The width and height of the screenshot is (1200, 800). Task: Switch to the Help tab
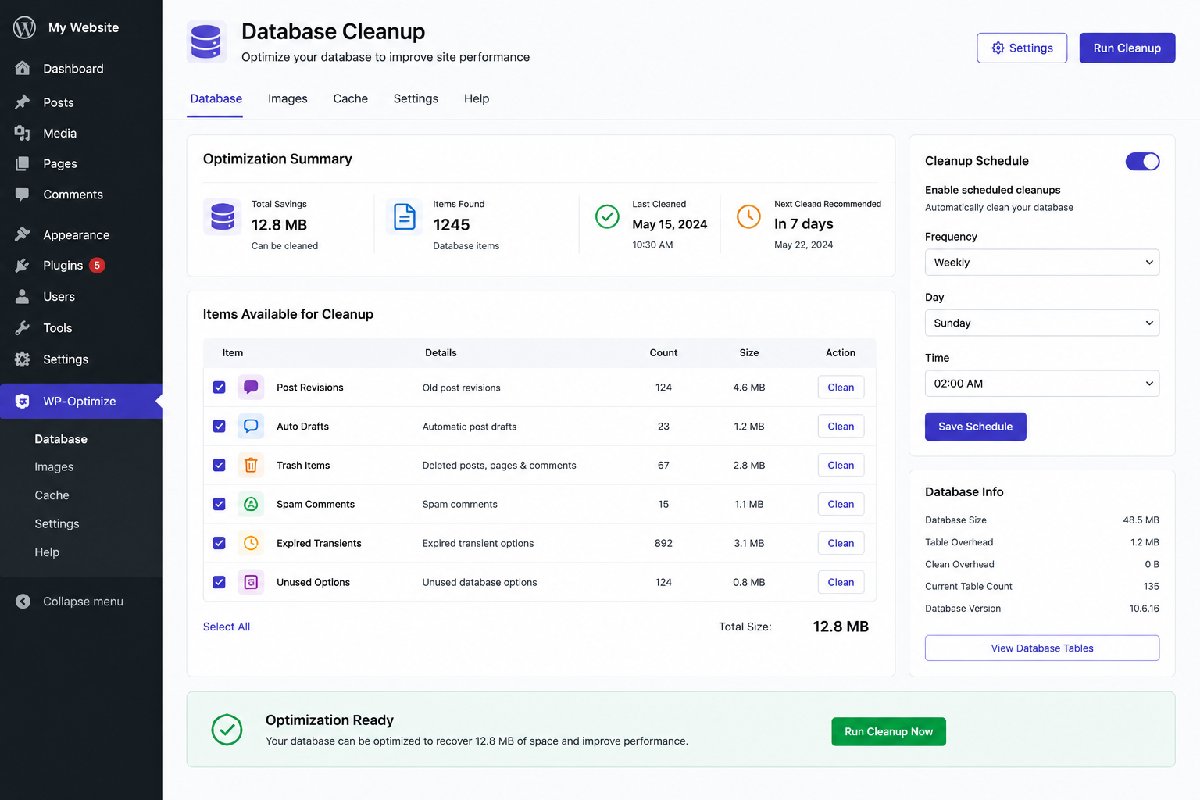coord(477,99)
